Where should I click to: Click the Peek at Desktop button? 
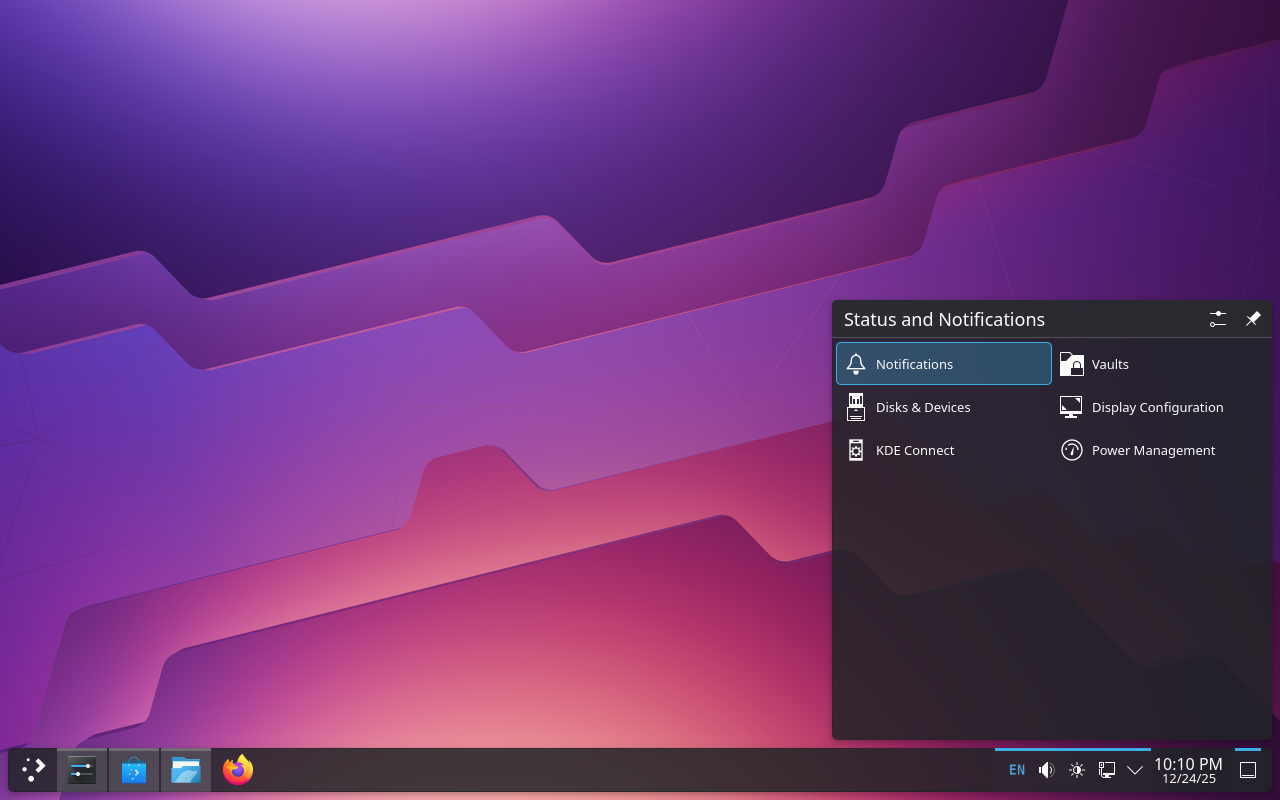(x=1248, y=770)
